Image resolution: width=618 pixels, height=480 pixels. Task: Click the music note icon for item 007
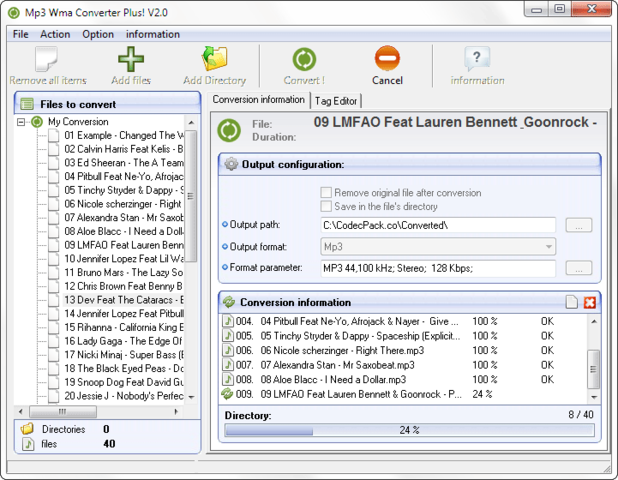228,365
